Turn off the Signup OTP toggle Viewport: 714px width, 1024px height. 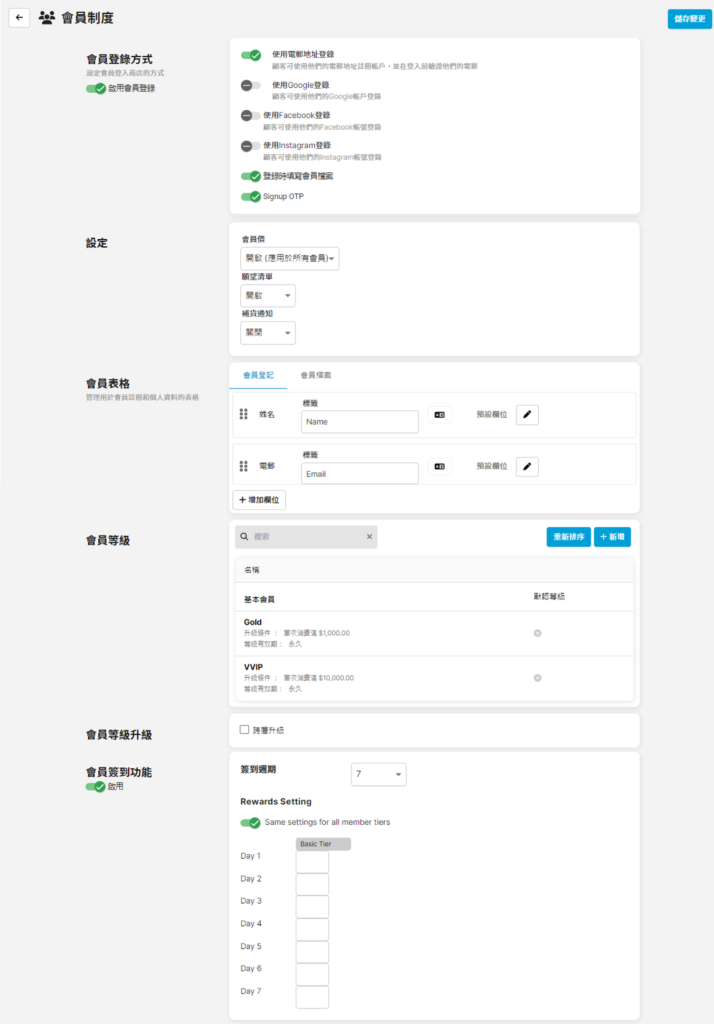coord(251,197)
